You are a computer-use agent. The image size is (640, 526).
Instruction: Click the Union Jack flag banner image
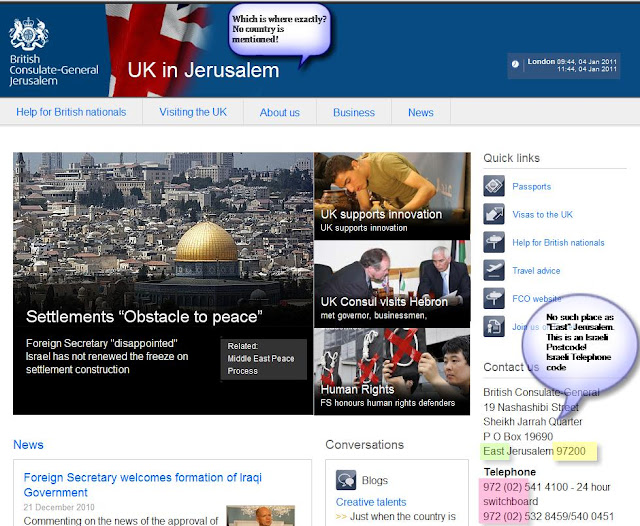coord(159,51)
